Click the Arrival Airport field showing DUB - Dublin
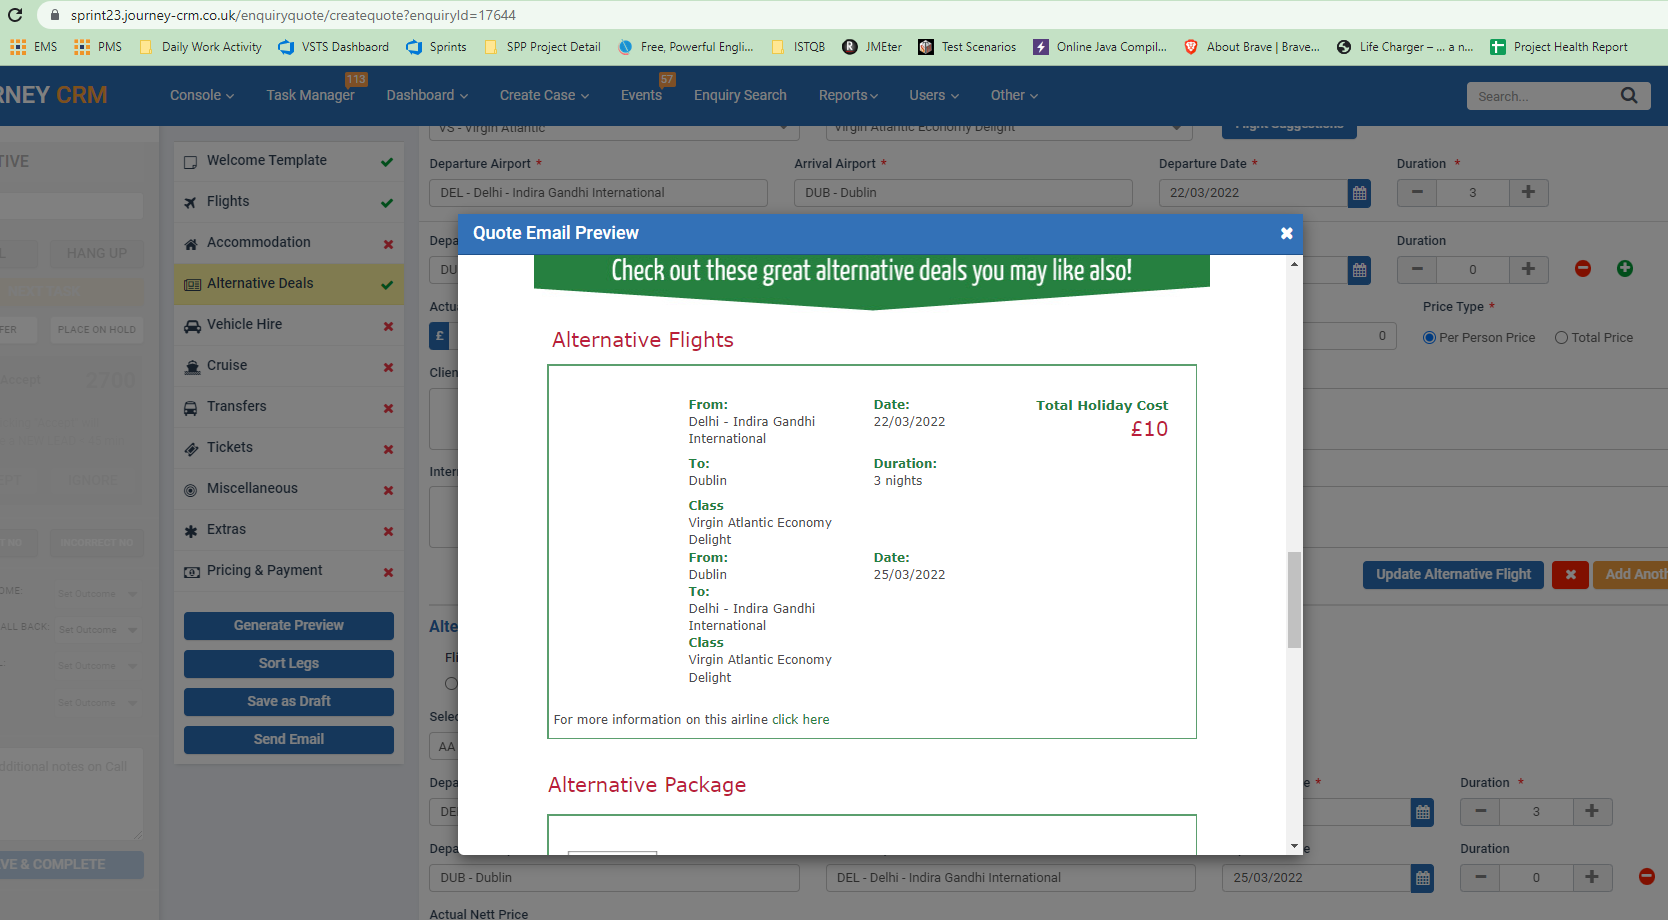The image size is (1668, 920). [963, 193]
